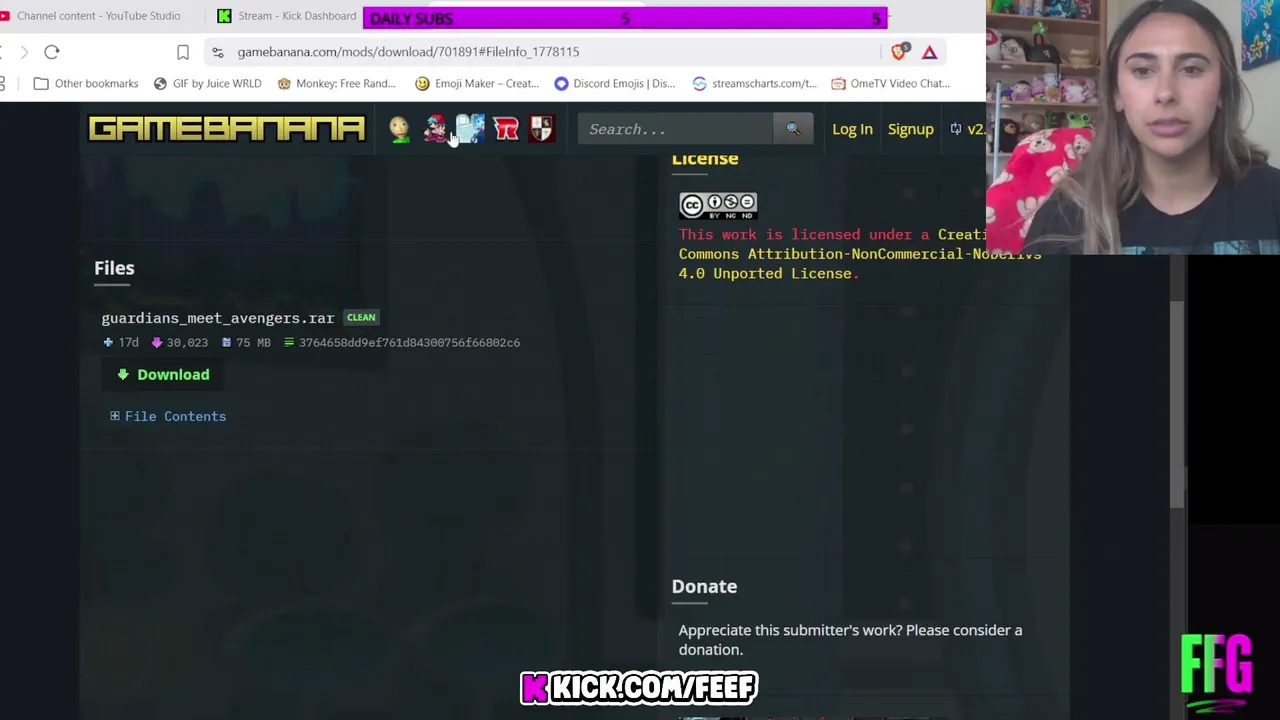Click the guardians_meet_avengers.rar file name
This screenshot has height=720, width=1280.
(218, 318)
